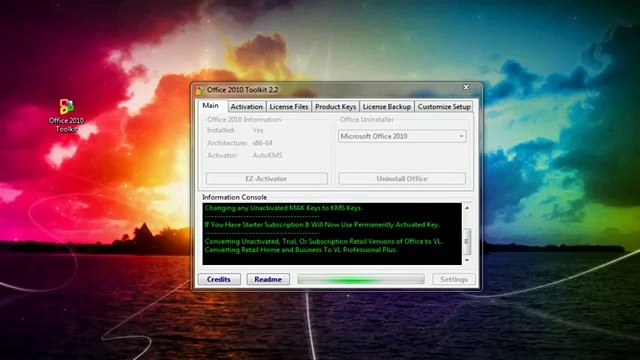Click the console scrollbar up arrow
This screenshot has width=640, height=360.
467,208
